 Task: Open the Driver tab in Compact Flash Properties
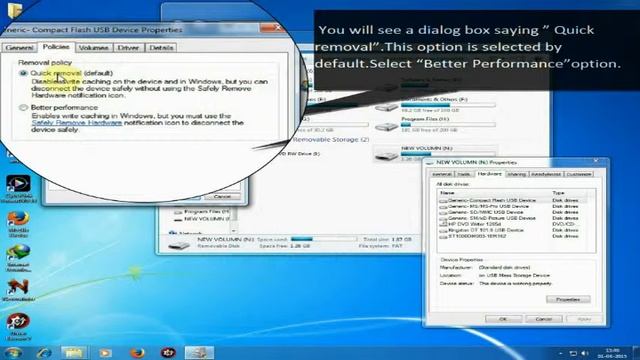(x=128, y=48)
